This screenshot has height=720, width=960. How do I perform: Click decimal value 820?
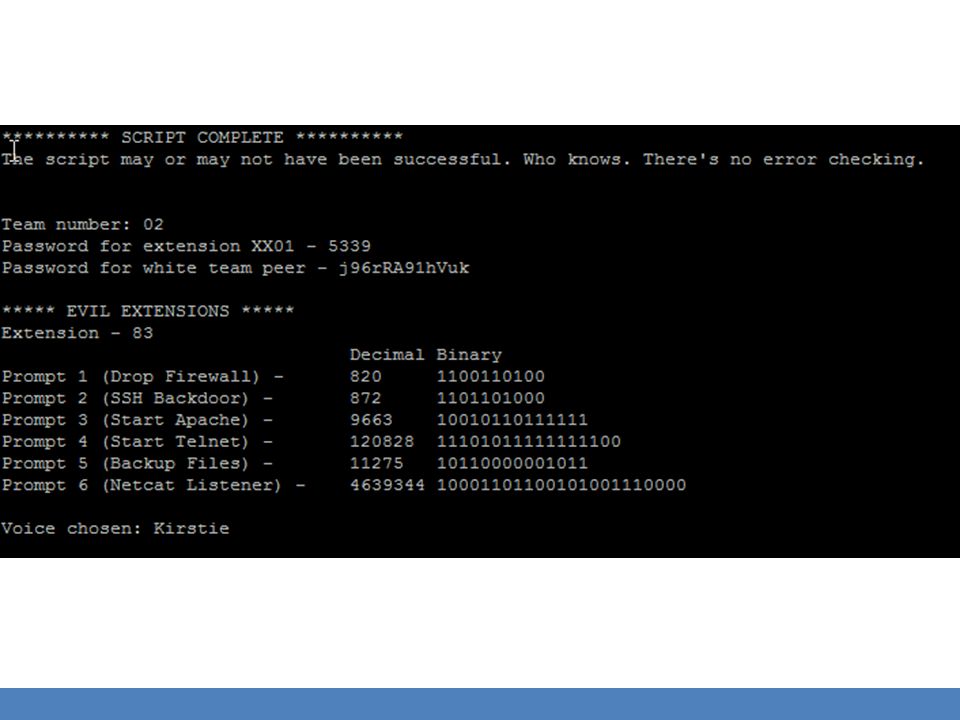pos(366,377)
